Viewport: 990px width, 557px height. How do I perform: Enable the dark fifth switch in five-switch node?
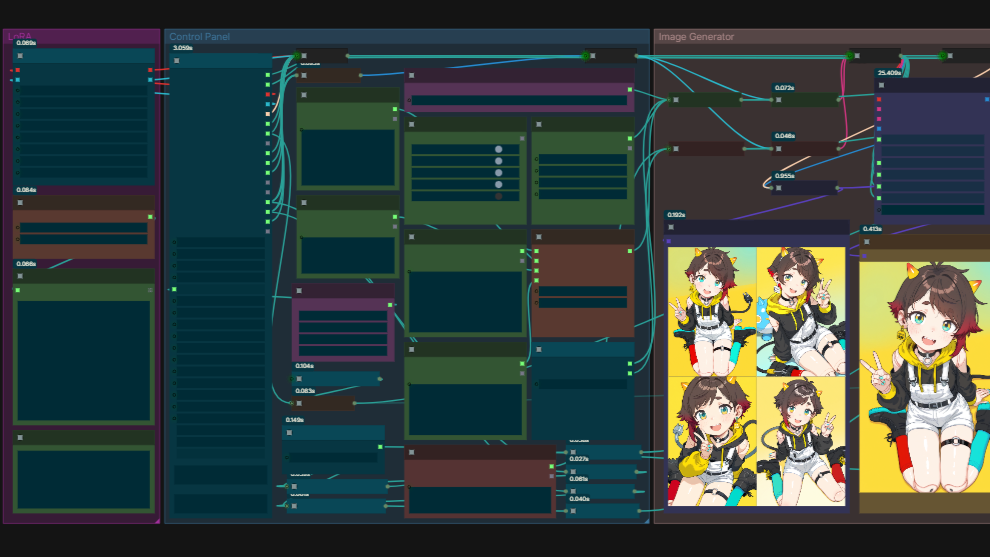click(498, 196)
